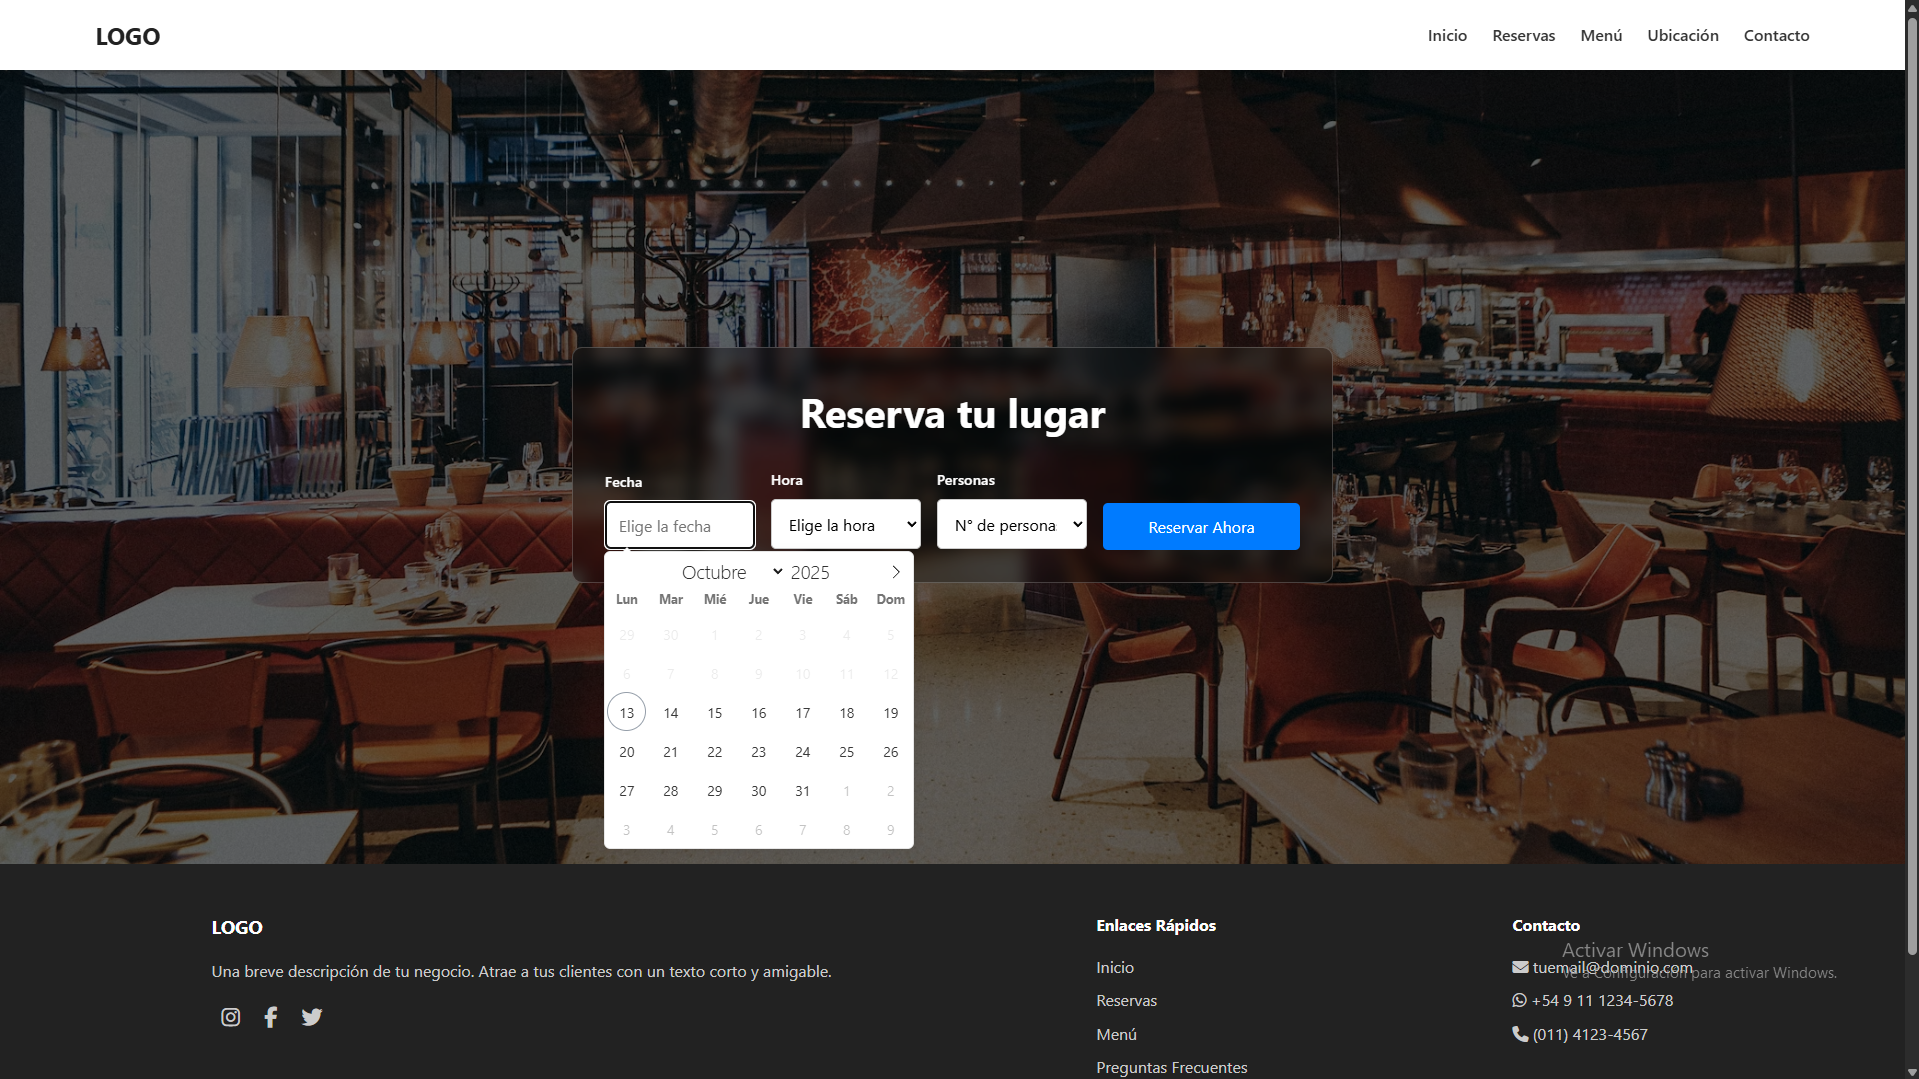1919x1079 pixels.
Task: Go to Ubicación in the navigation bar
Action: [1682, 35]
